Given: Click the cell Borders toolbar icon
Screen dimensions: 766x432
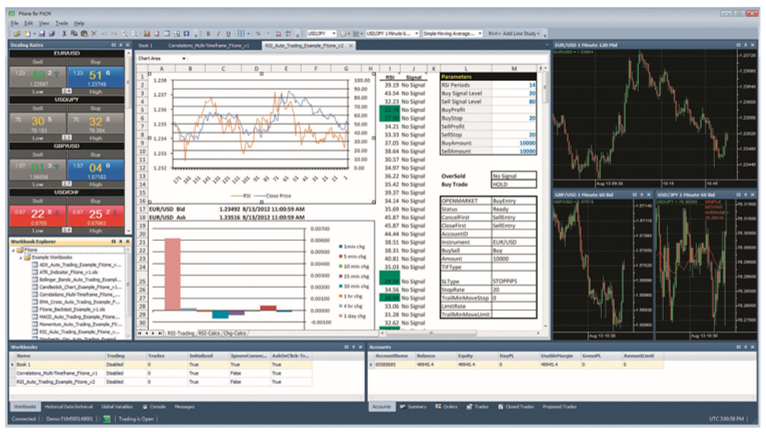Looking at the screenshot, I should tap(241, 34).
